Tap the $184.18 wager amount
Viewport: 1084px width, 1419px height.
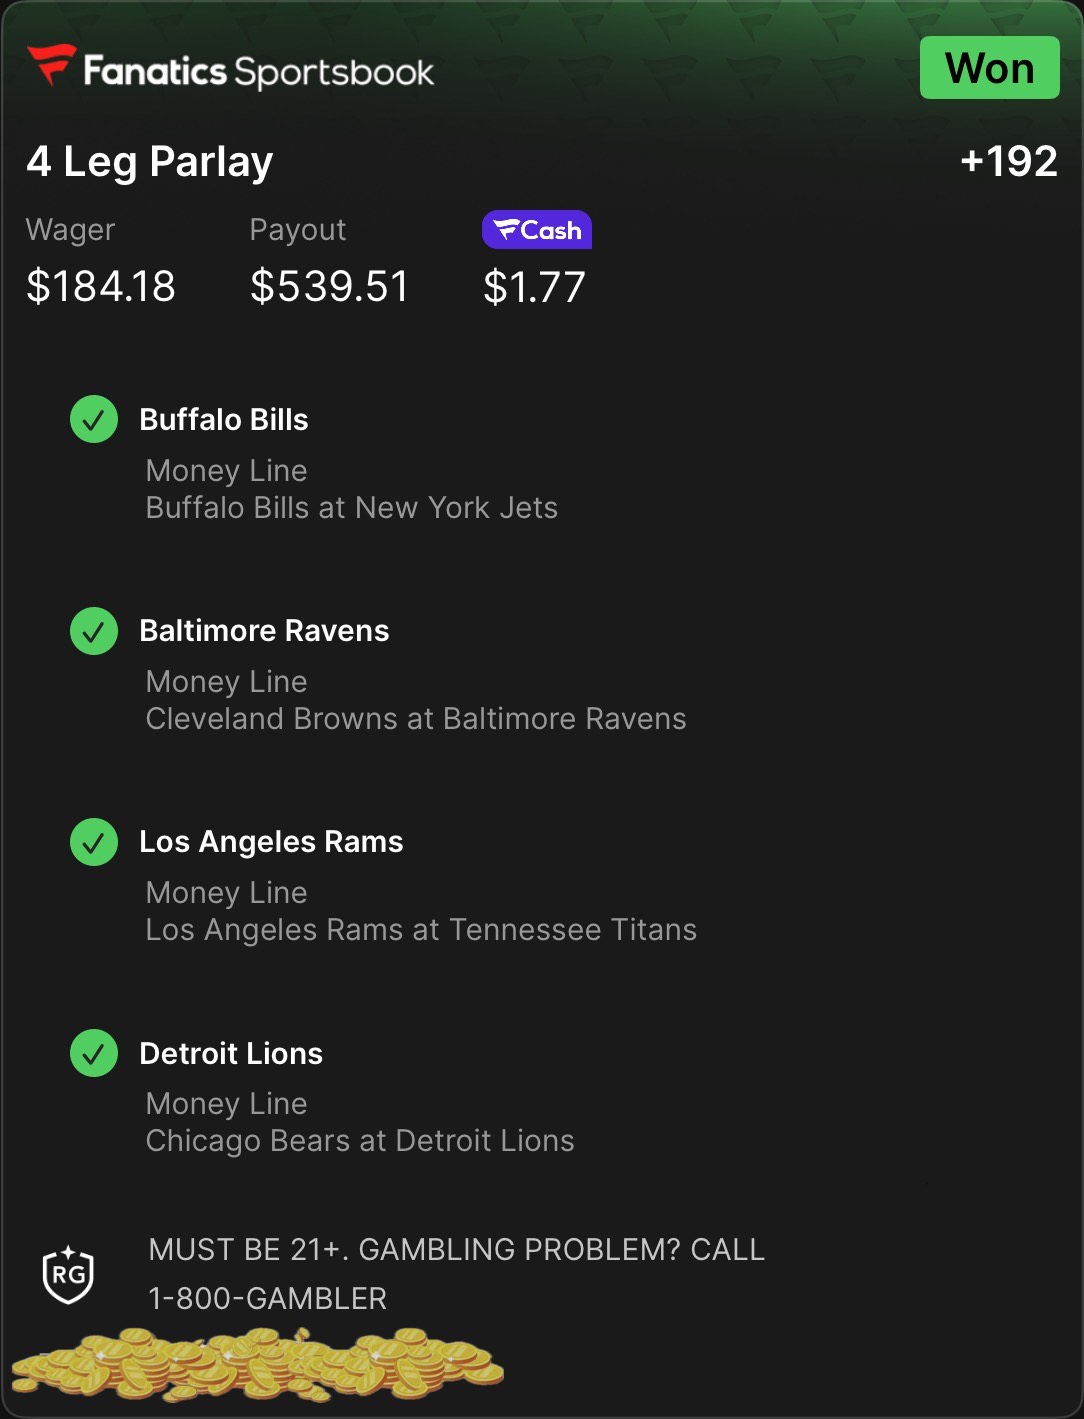point(101,287)
